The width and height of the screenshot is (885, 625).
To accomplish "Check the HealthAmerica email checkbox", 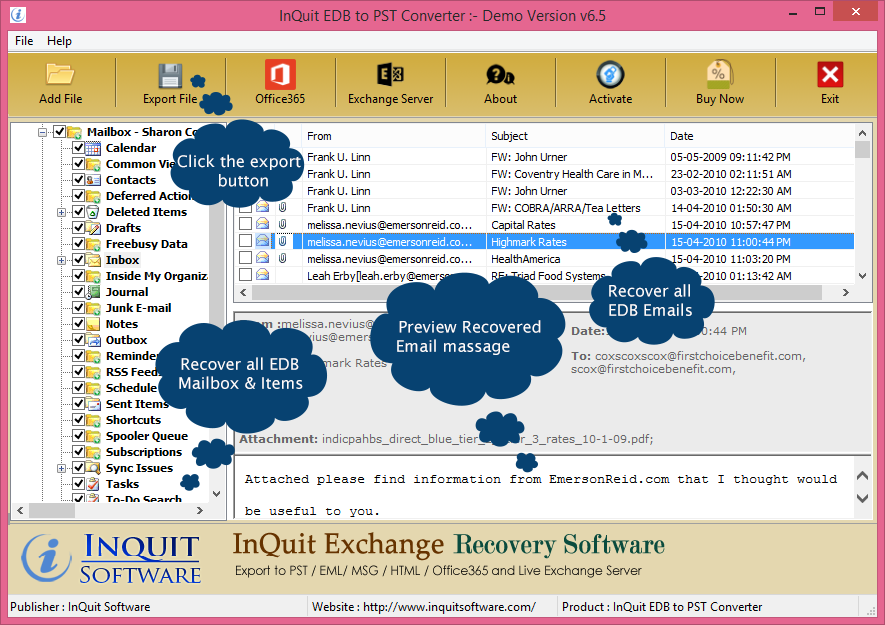I will point(245,258).
